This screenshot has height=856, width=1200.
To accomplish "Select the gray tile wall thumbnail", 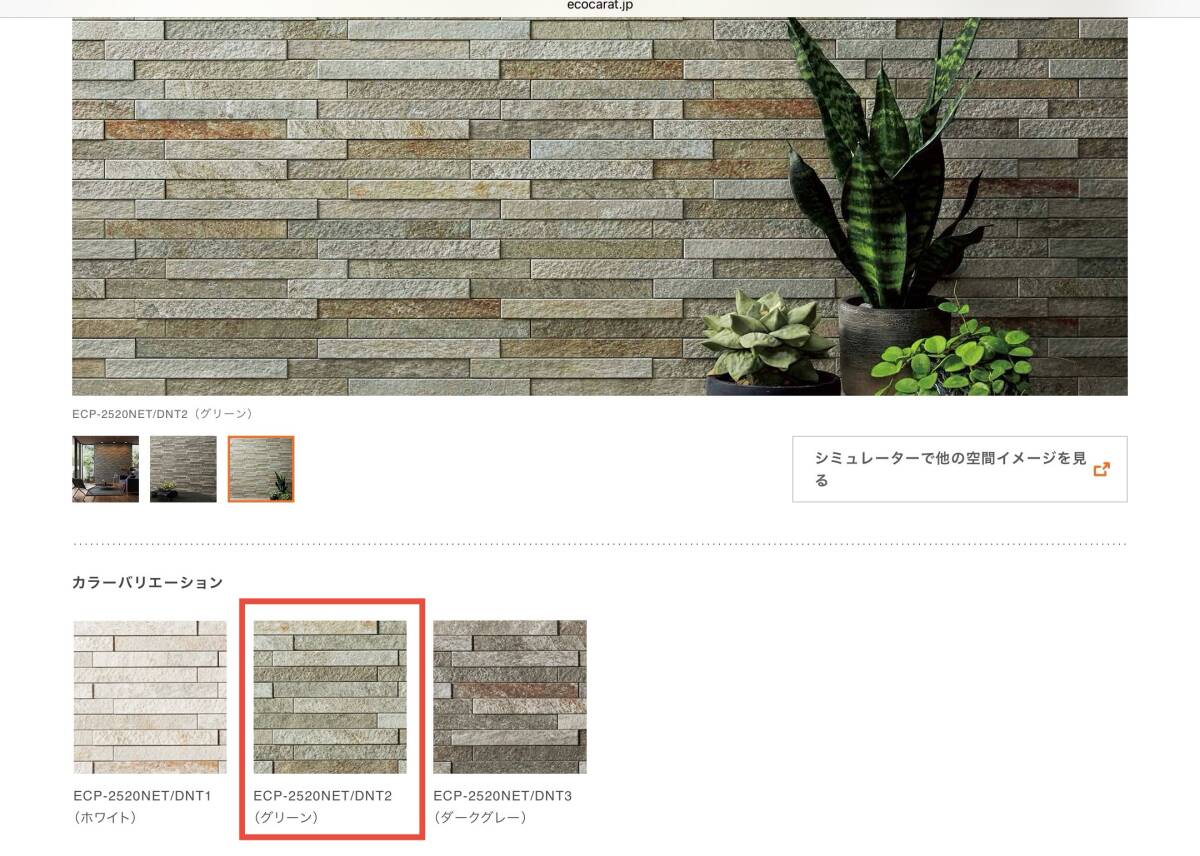I will click(183, 469).
